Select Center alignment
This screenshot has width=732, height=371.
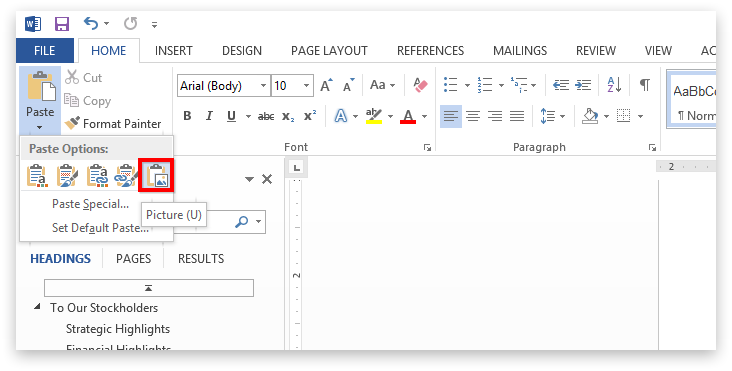pyautogui.click(x=473, y=116)
